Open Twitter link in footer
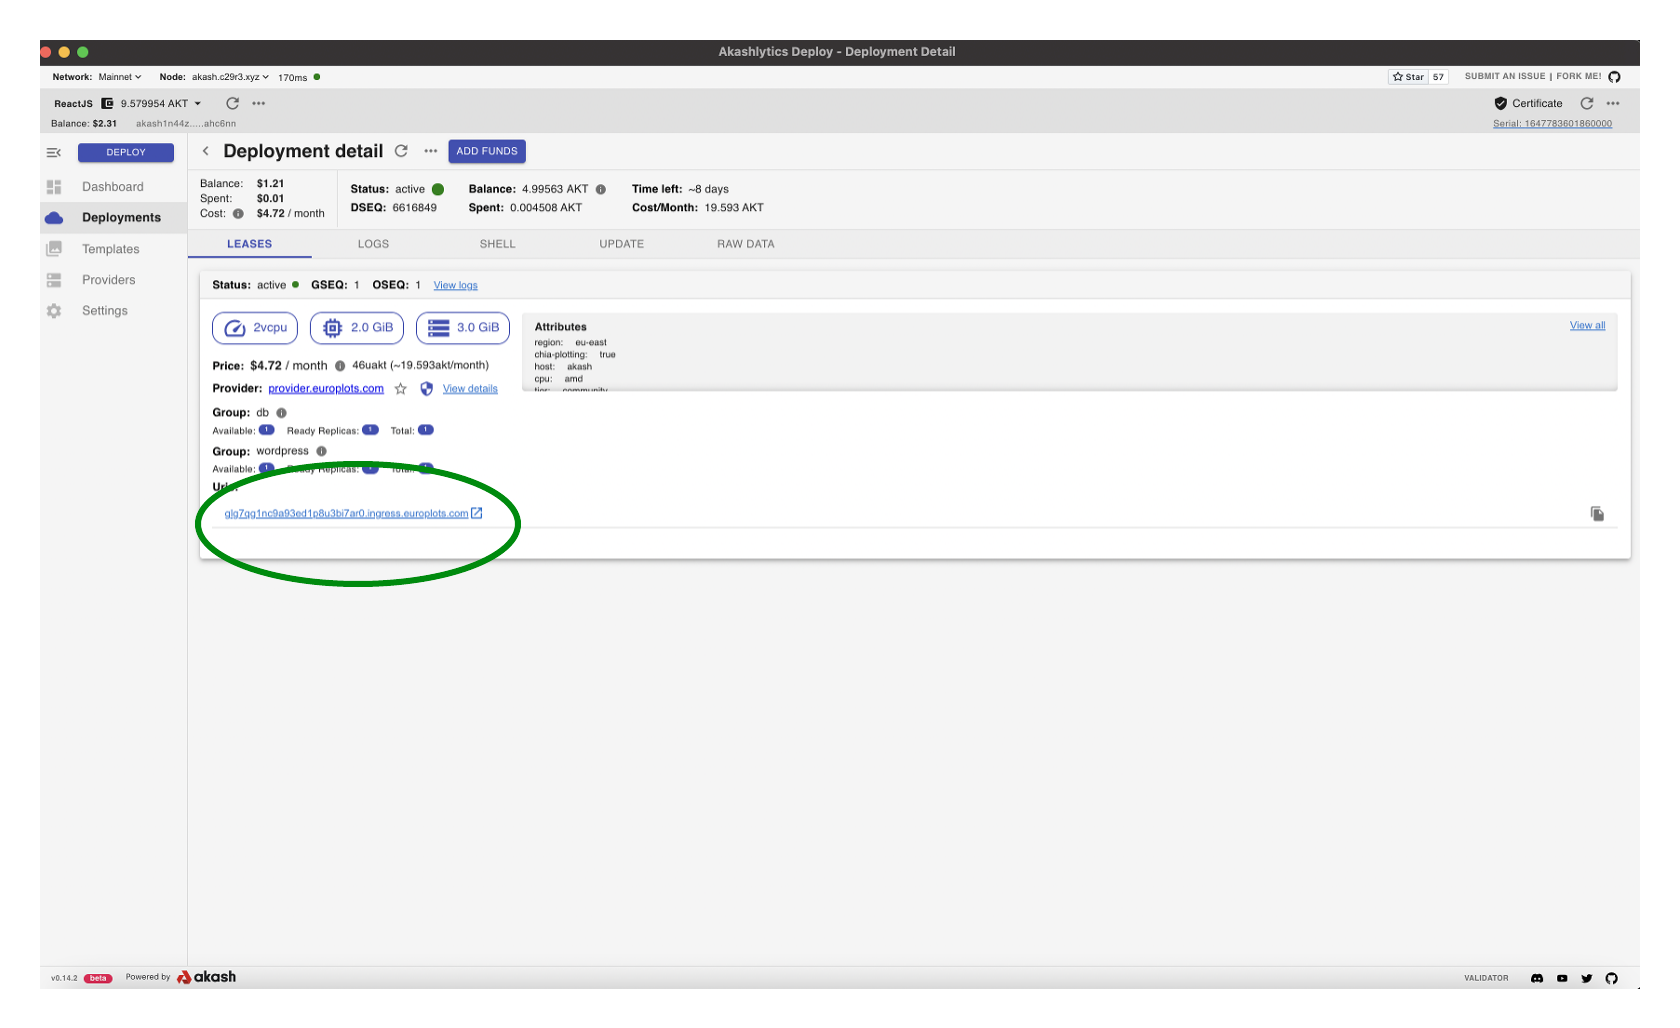1680x1028 pixels. coord(1587,978)
